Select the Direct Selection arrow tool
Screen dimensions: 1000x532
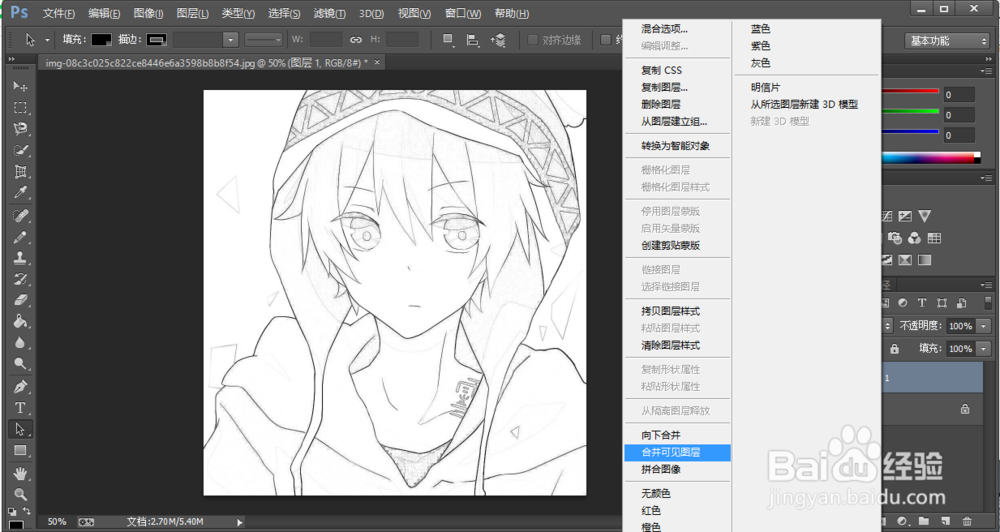[x=20, y=429]
